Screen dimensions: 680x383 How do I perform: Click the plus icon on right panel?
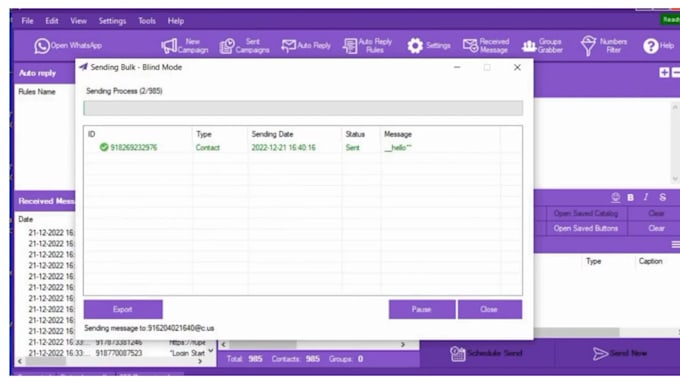tap(664, 73)
